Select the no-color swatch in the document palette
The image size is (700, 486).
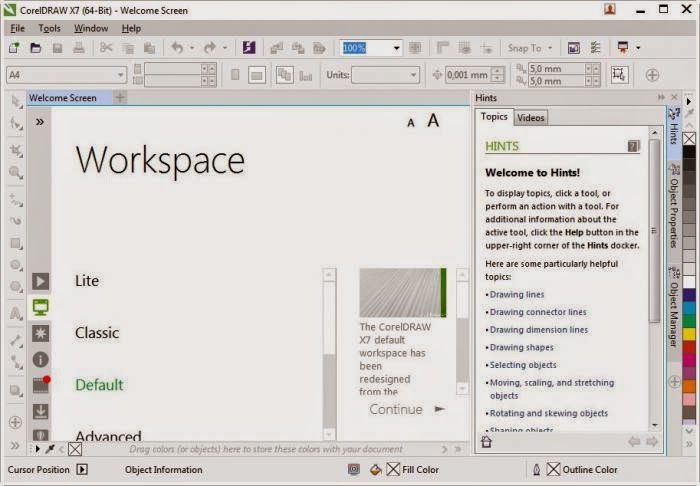75,449
